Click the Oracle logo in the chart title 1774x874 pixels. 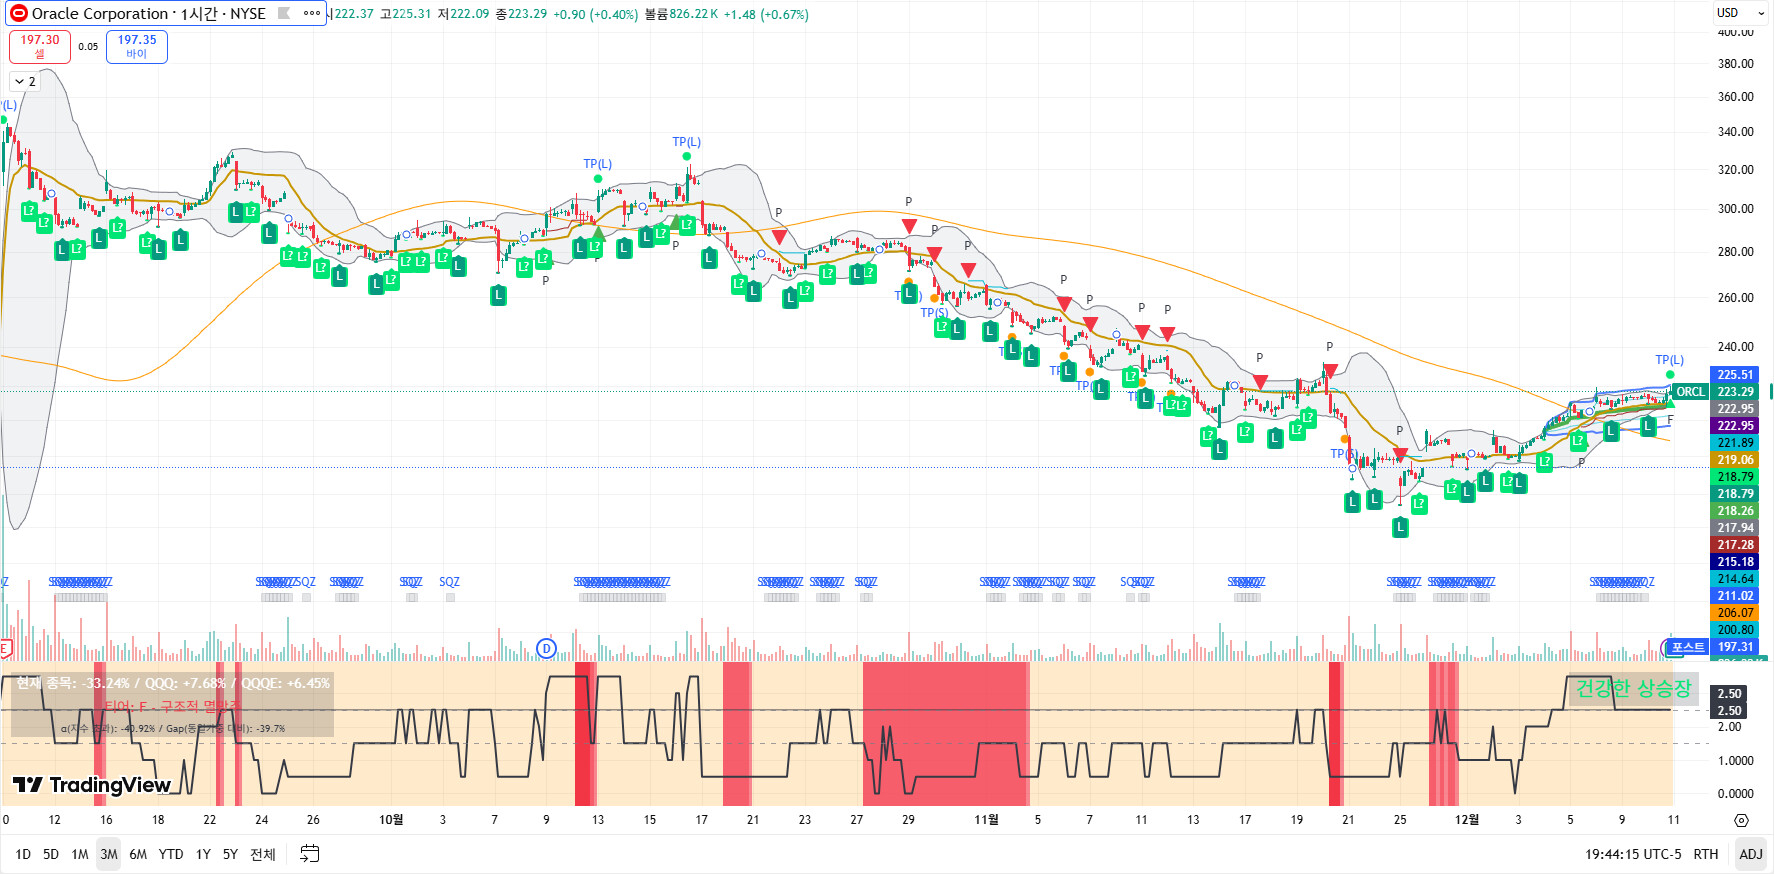coord(19,14)
